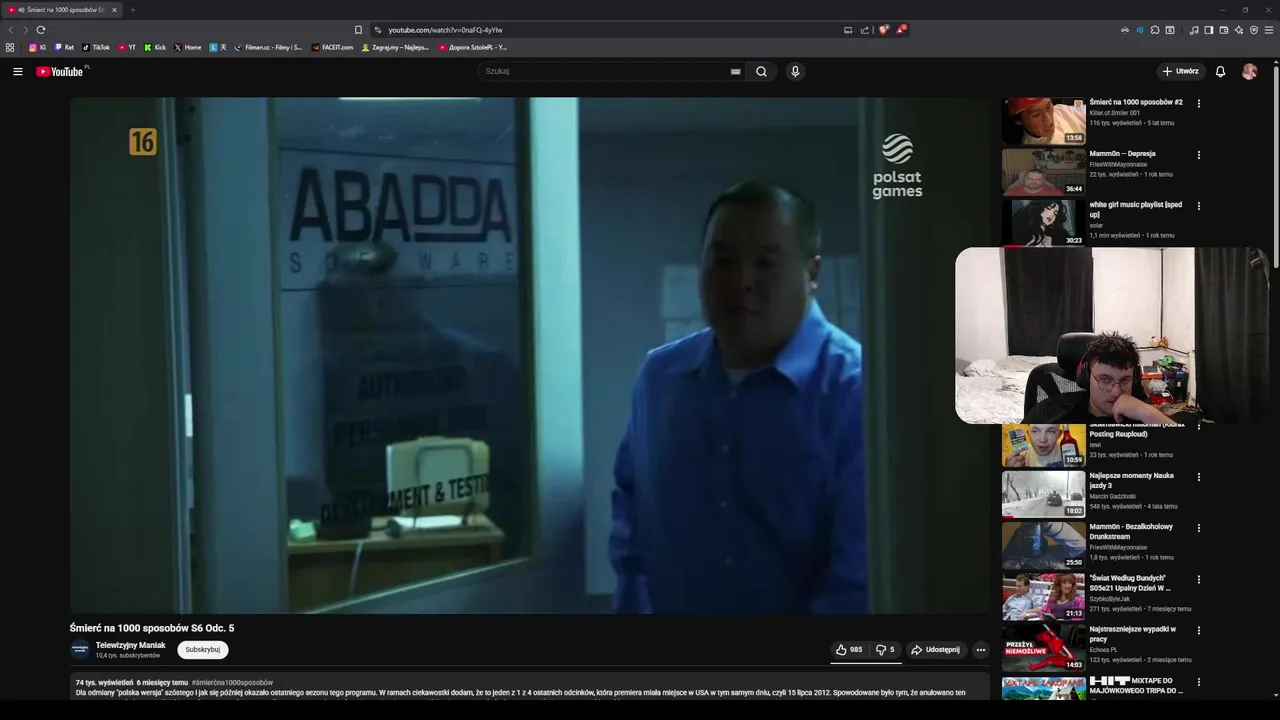Go back to the previous page
Viewport: 1280px width, 720px height.
pyautogui.click(x=12, y=30)
